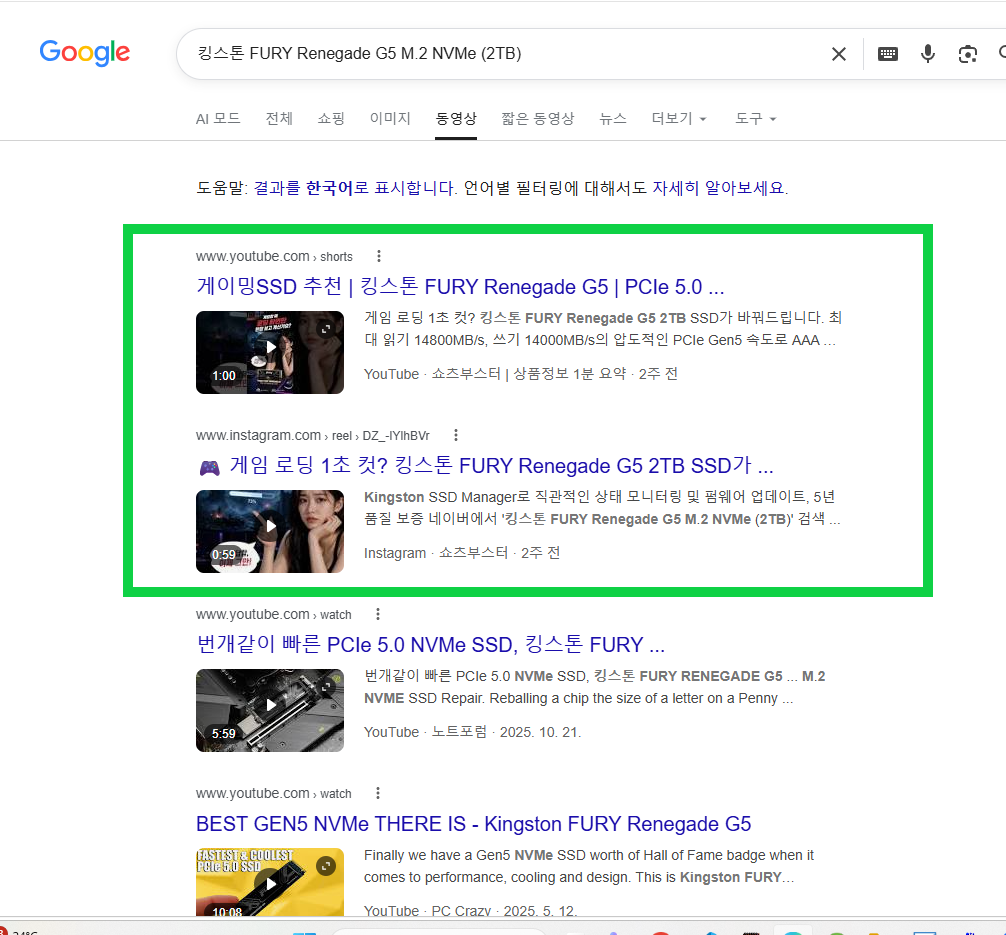1006x935 pixels.
Task: Expand preview icon on the 1:00 shorts thumbnail
Action: (x=326, y=329)
